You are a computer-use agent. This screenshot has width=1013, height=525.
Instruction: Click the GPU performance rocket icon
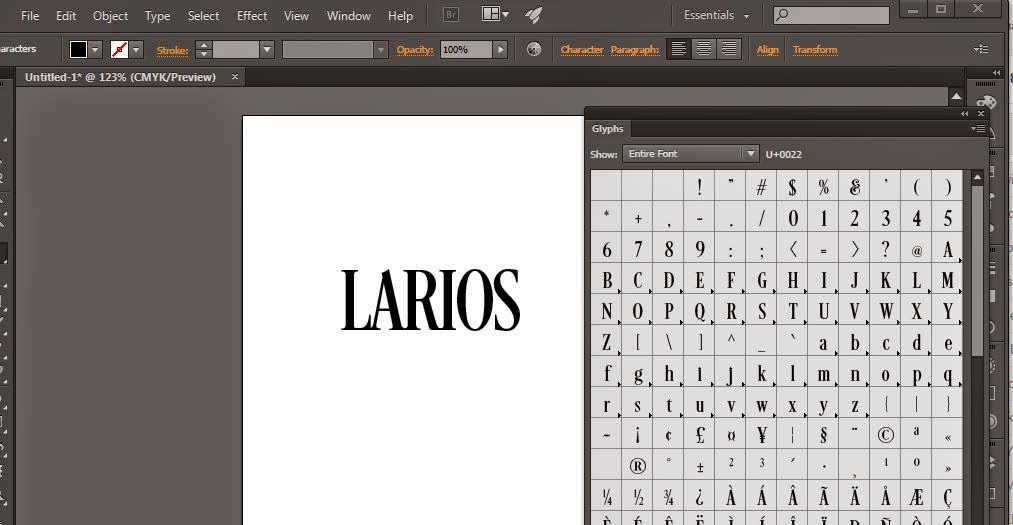point(534,15)
